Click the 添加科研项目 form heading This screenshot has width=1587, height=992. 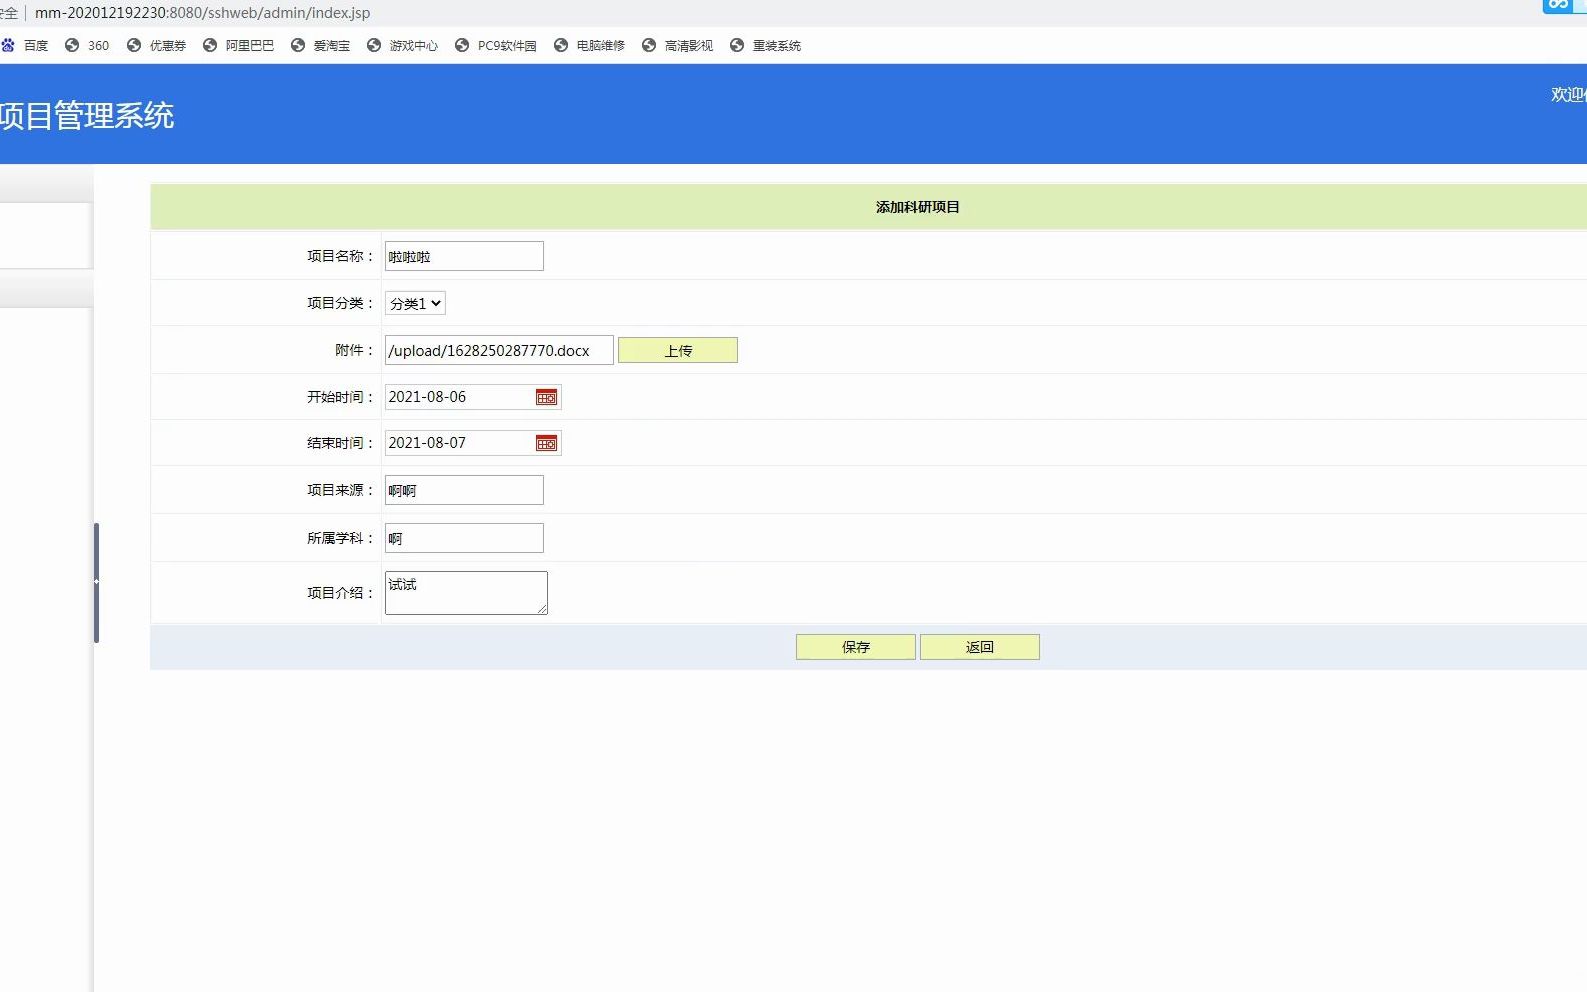point(918,207)
